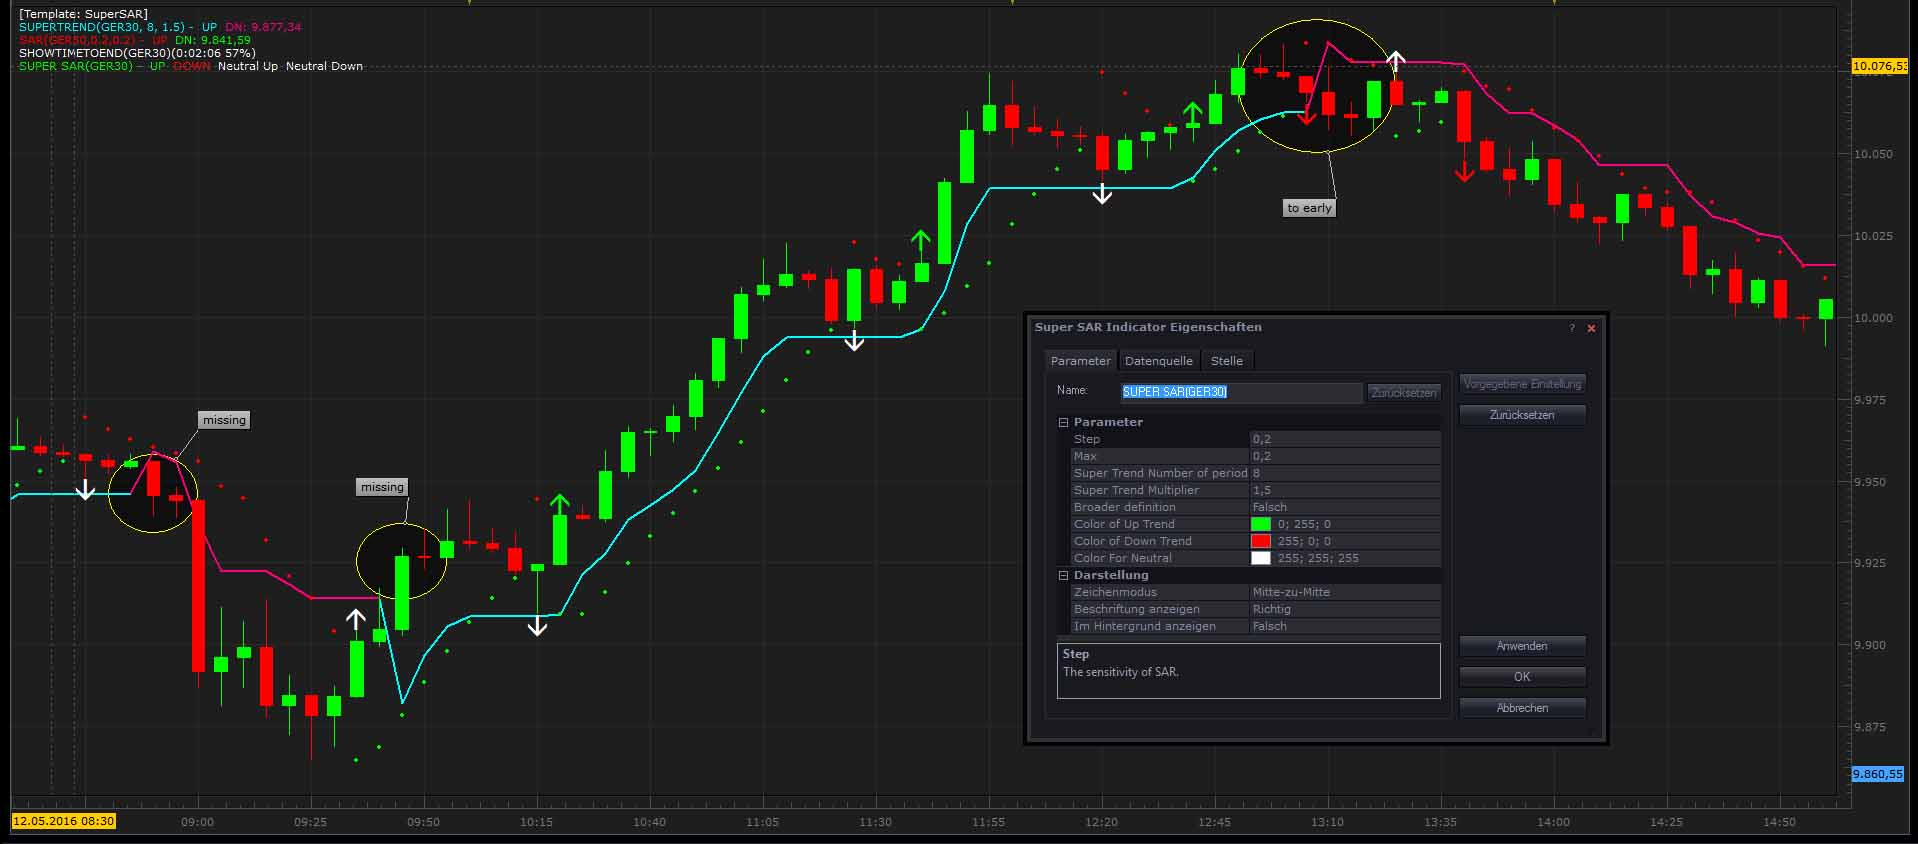Image resolution: width=1918 pixels, height=844 pixels.
Task: Click the 9.860,55 price label
Action: click(1877, 774)
